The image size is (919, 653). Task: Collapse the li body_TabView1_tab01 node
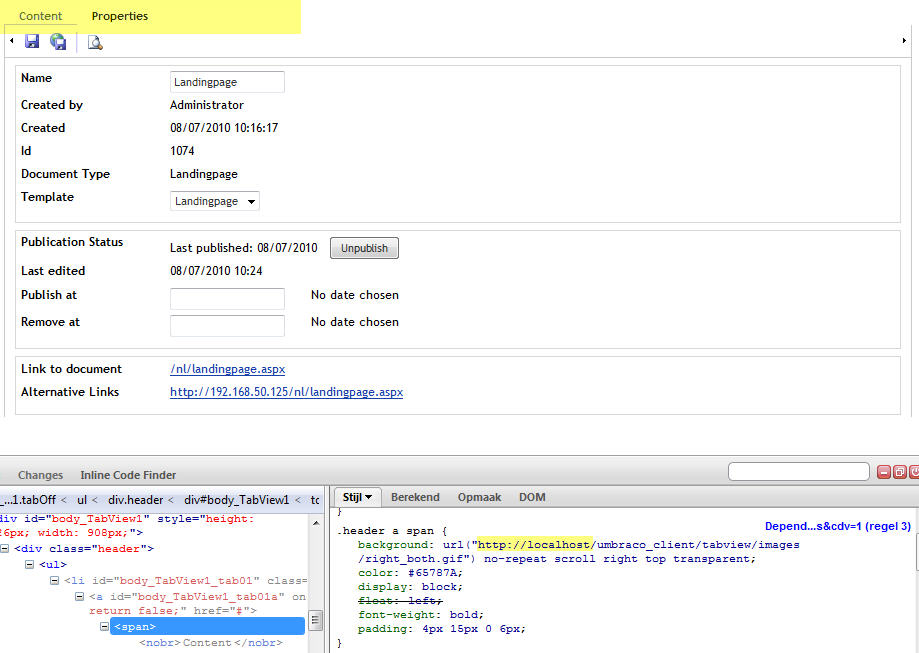click(x=55, y=581)
